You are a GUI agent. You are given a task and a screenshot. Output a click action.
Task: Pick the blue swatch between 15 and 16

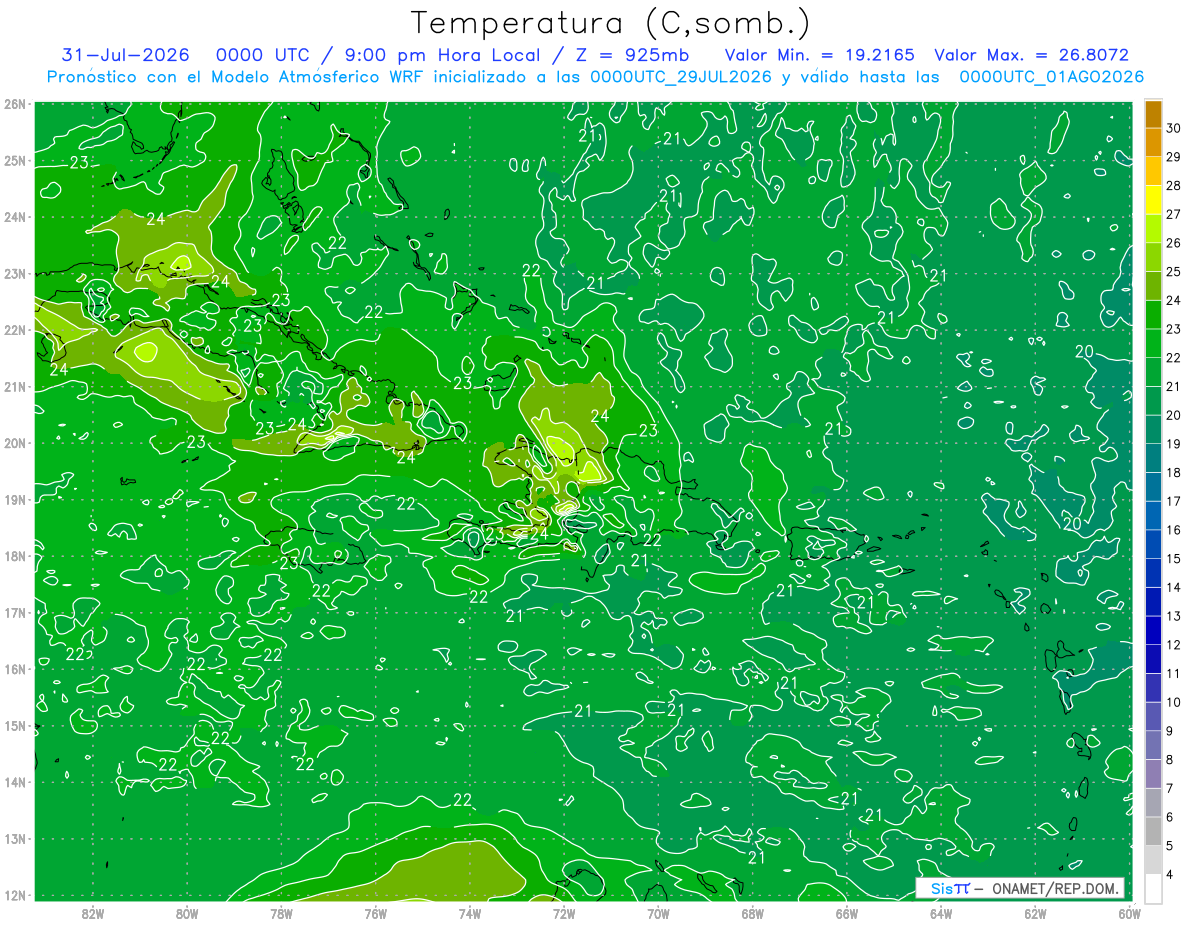point(1153,544)
